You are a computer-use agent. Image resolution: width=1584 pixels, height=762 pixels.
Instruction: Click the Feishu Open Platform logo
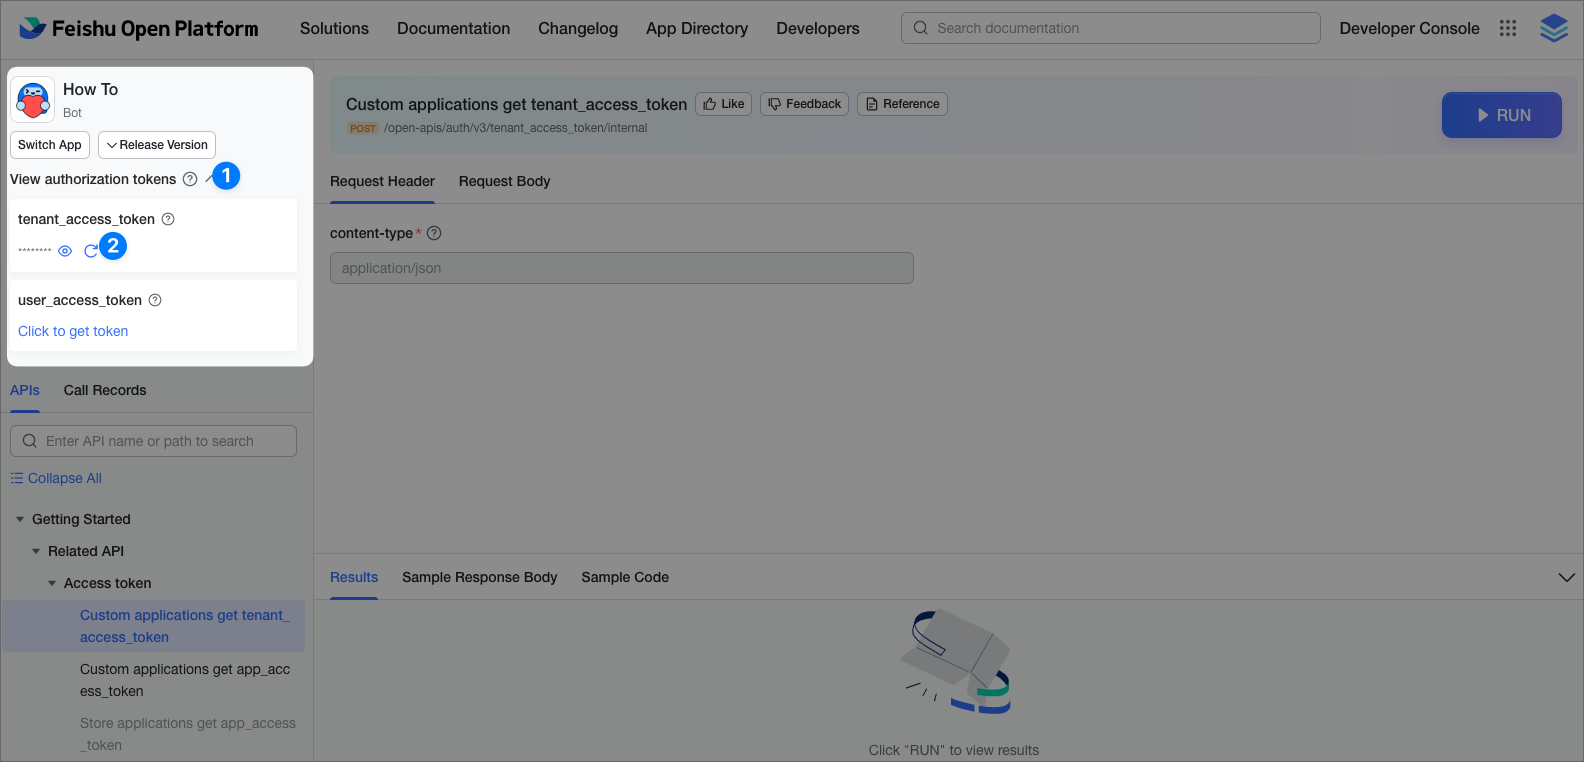[139, 28]
